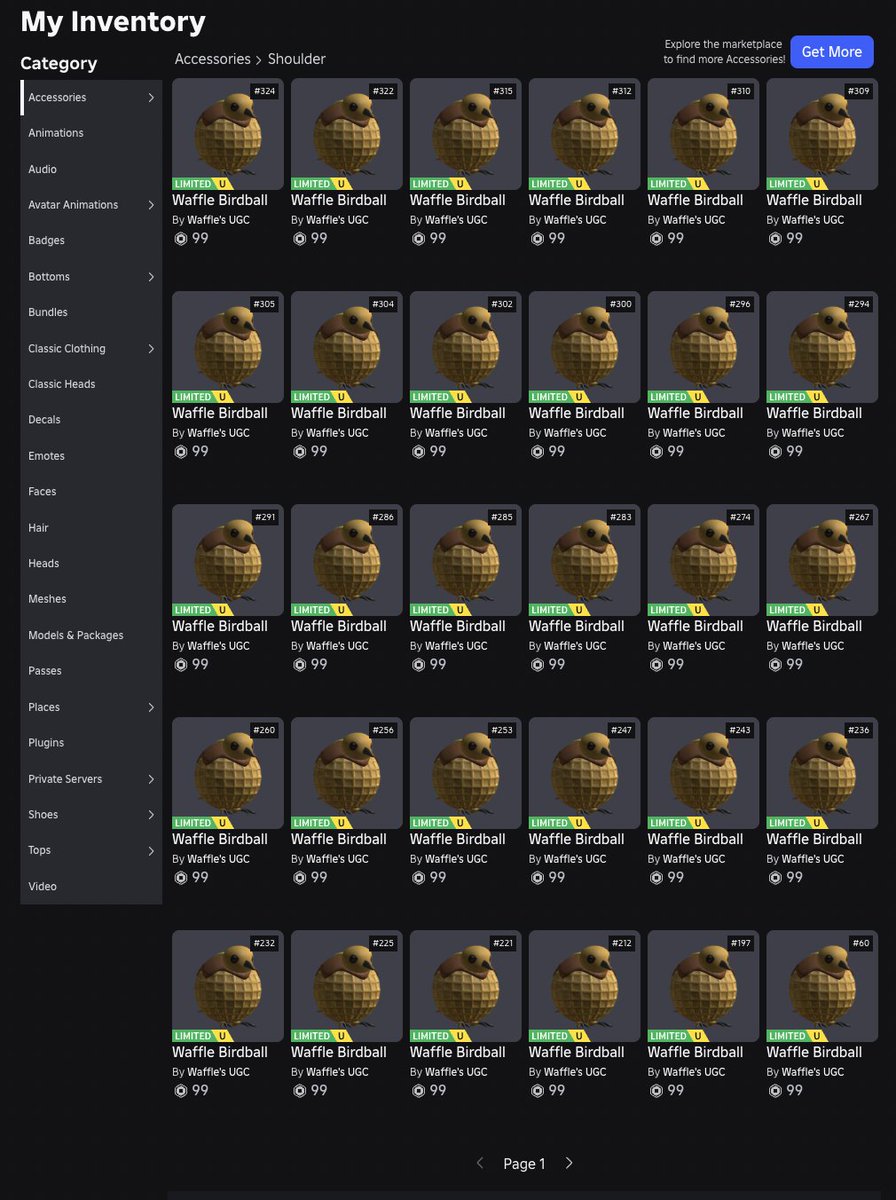896x1200 pixels.
Task: Expand the Accessories category chevron
Action: pos(151,98)
